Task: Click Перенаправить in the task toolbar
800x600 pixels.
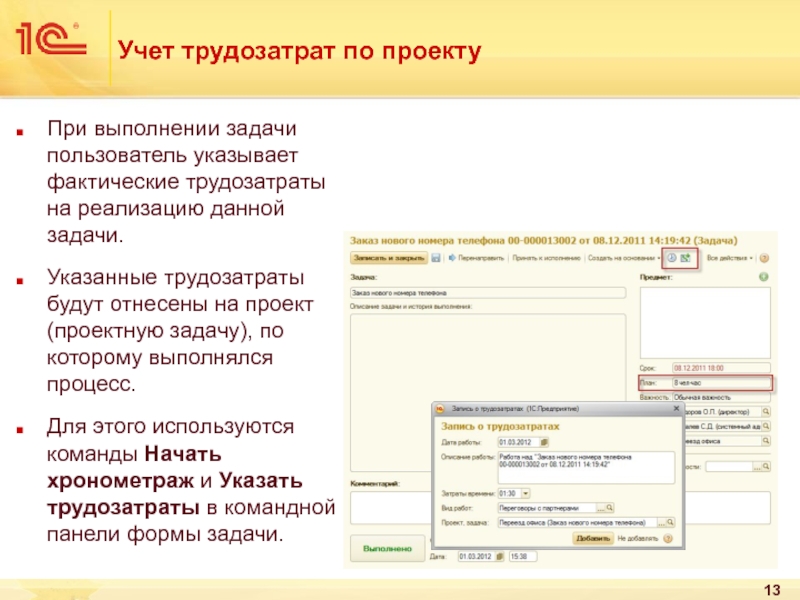Action: tap(477, 258)
